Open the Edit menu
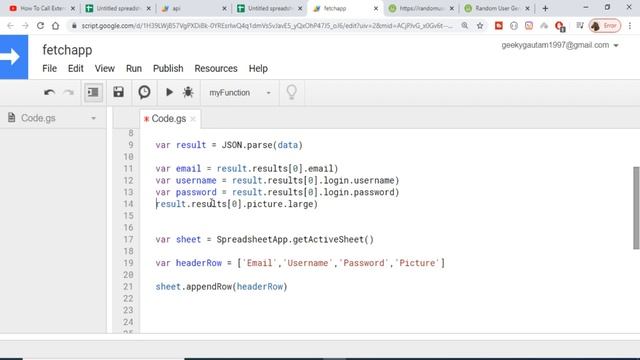The width and height of the screenshot is (640, 360). point(76,69)
